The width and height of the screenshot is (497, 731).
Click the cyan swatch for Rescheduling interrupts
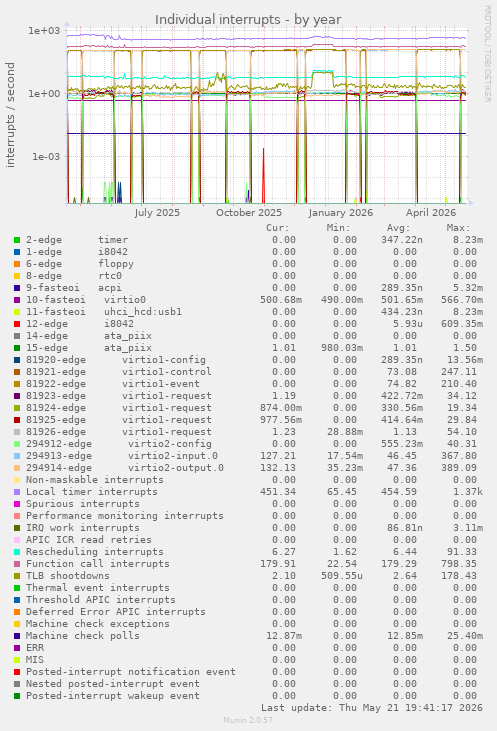[17, 552]
